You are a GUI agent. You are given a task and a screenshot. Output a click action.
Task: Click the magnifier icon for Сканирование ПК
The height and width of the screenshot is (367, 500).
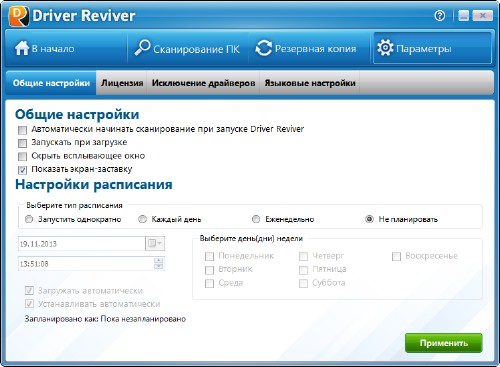142,48
